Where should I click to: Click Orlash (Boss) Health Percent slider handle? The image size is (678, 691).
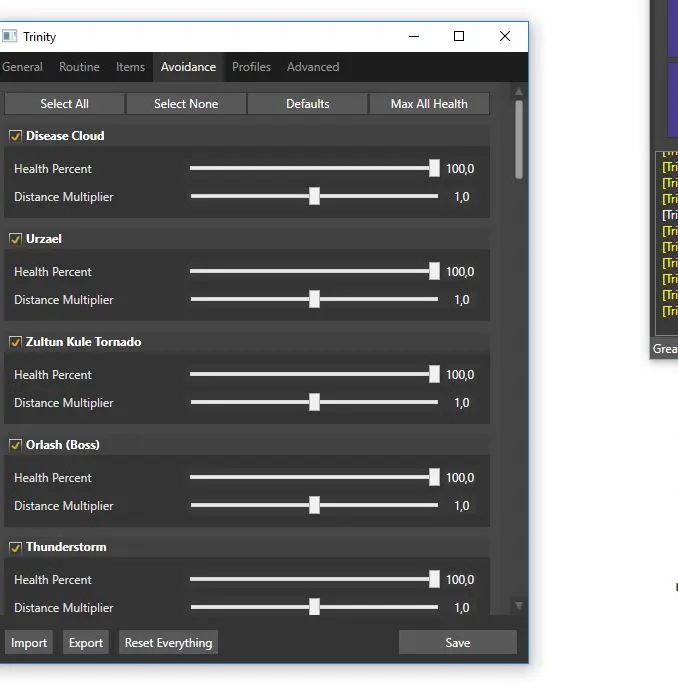(434, 477)
